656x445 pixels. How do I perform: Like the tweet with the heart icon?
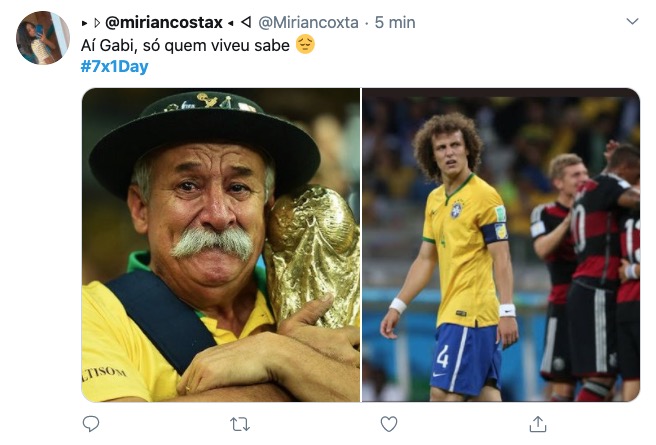(389, 424)
